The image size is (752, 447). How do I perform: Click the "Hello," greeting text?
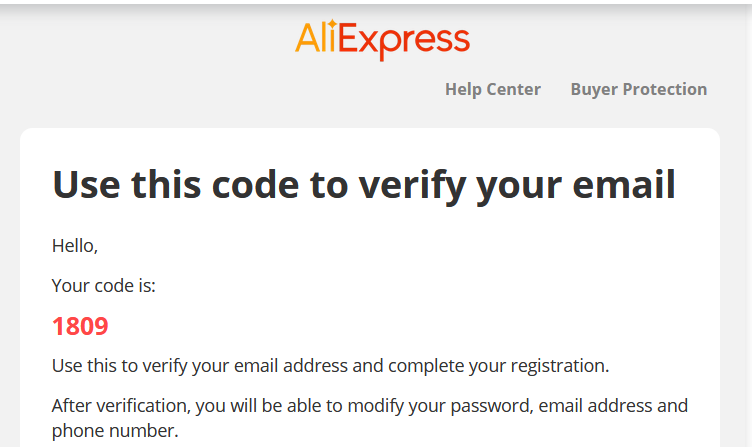coord(75,246)
